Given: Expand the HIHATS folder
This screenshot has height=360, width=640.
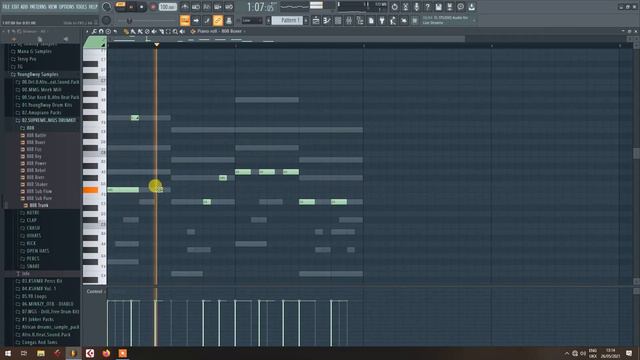Looking at the screenshot, I should click(x=31, y=236).
